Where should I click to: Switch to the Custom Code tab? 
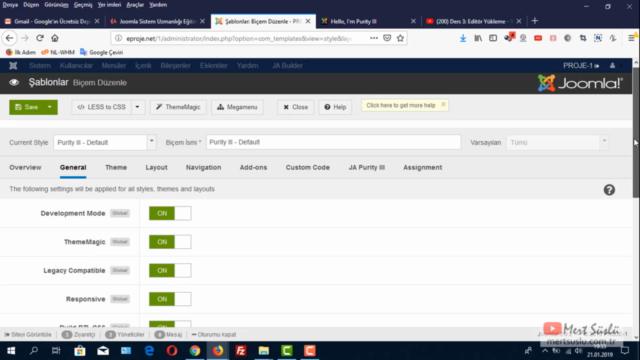coord(307,167)
